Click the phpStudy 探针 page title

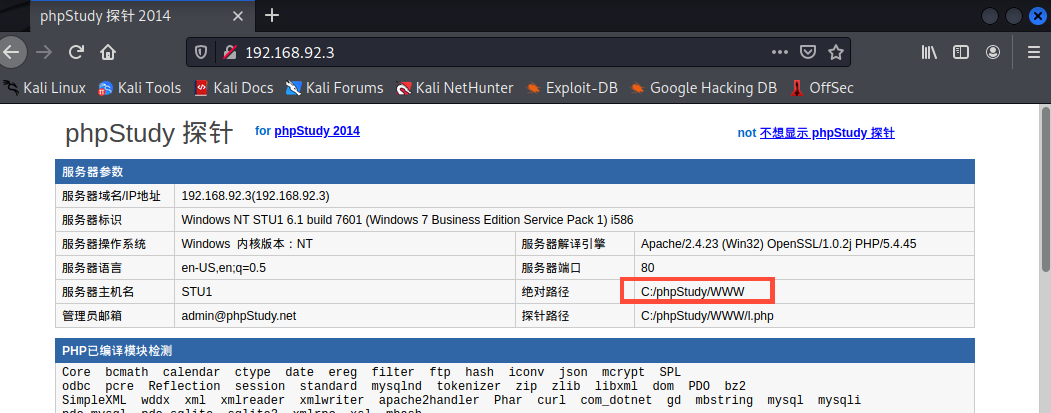coord(149,133)
